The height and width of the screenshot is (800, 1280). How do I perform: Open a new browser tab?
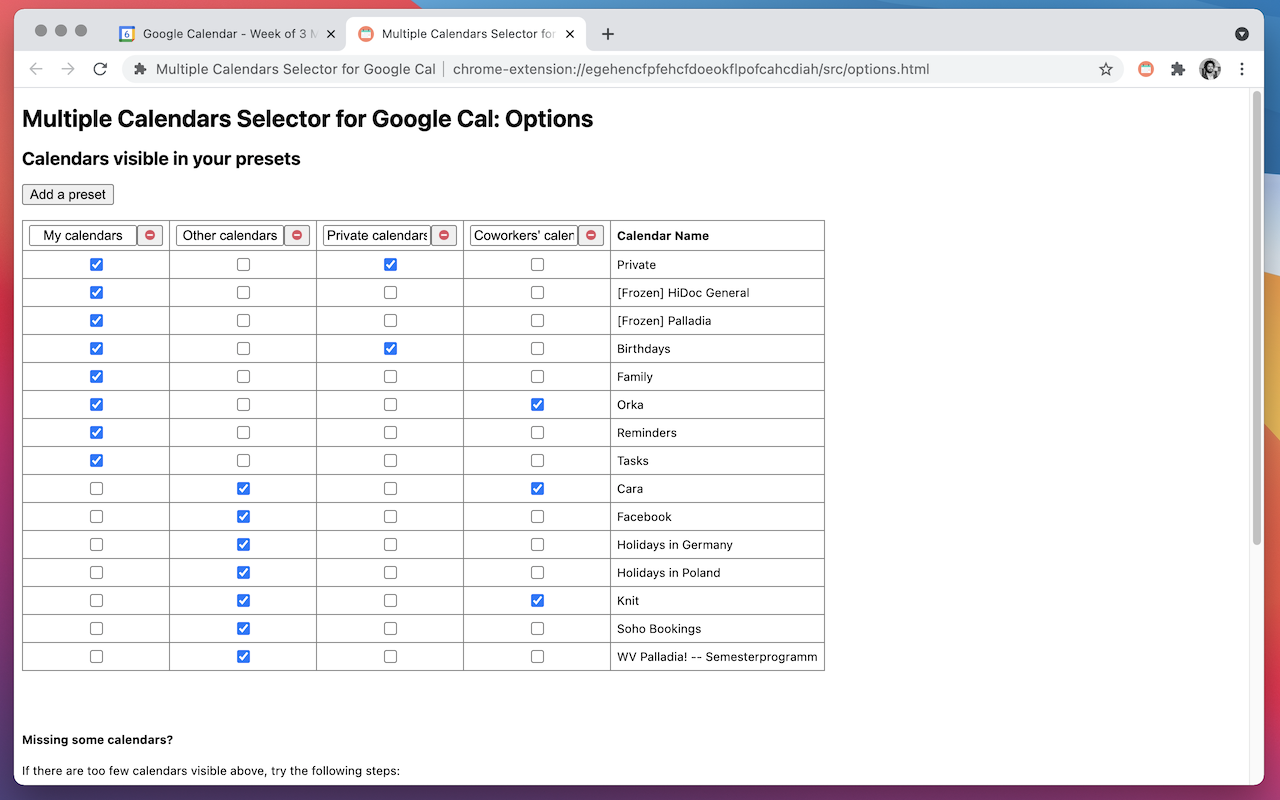coord(608,34)
